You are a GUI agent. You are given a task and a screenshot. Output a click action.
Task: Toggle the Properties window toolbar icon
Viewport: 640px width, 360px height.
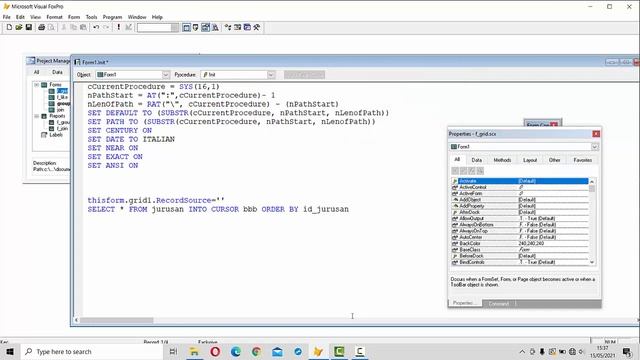[x=205, y=27]
